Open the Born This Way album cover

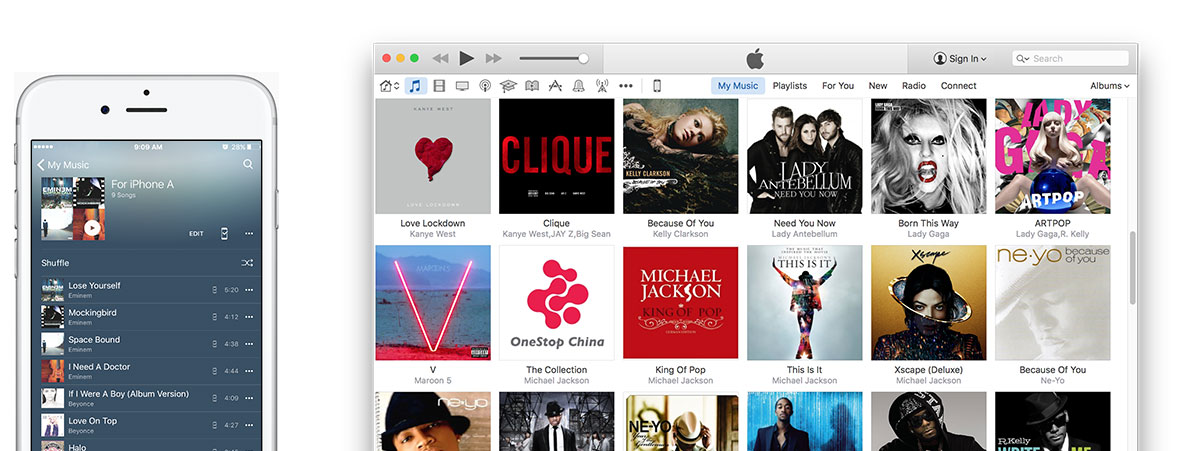928,156
